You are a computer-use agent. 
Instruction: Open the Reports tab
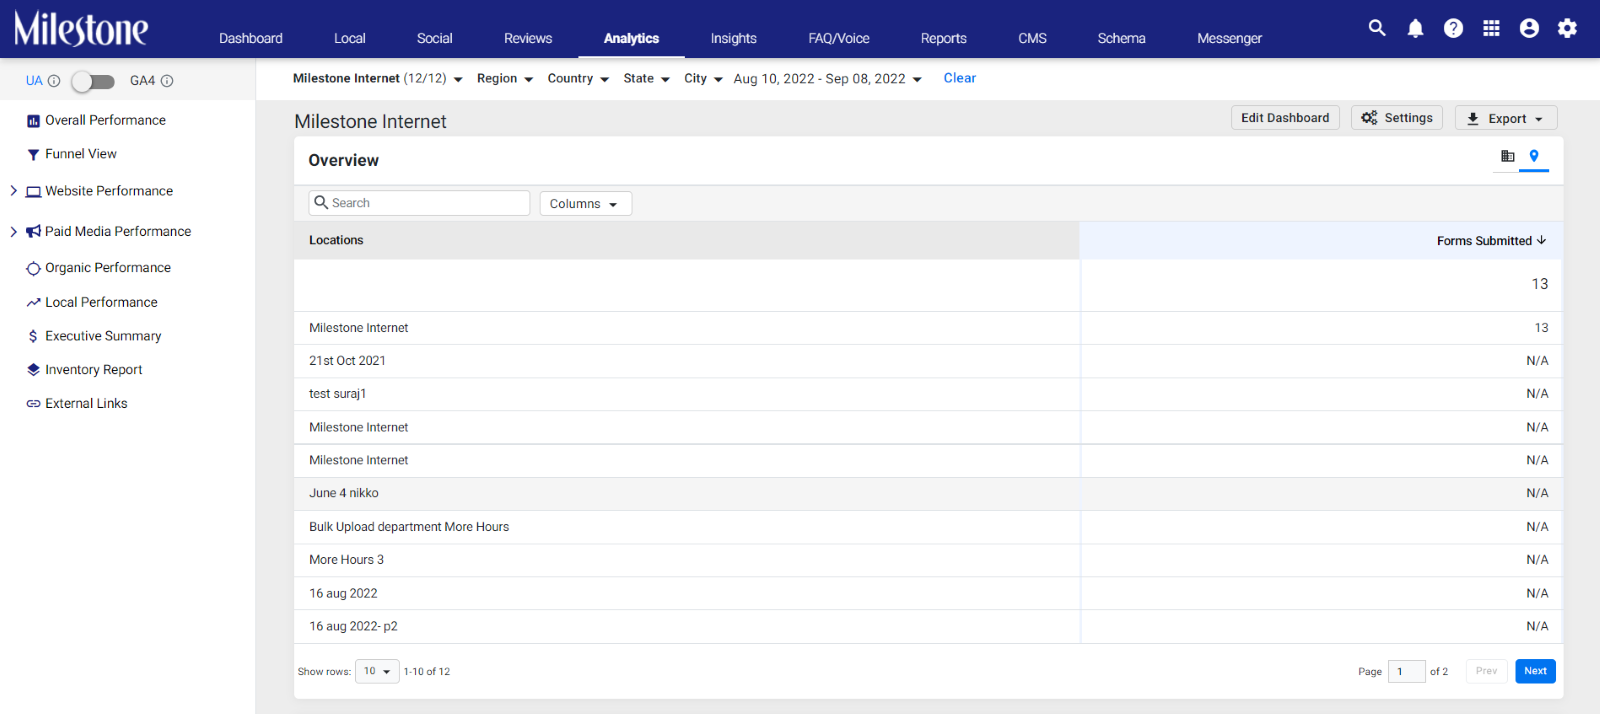[944, 38]
